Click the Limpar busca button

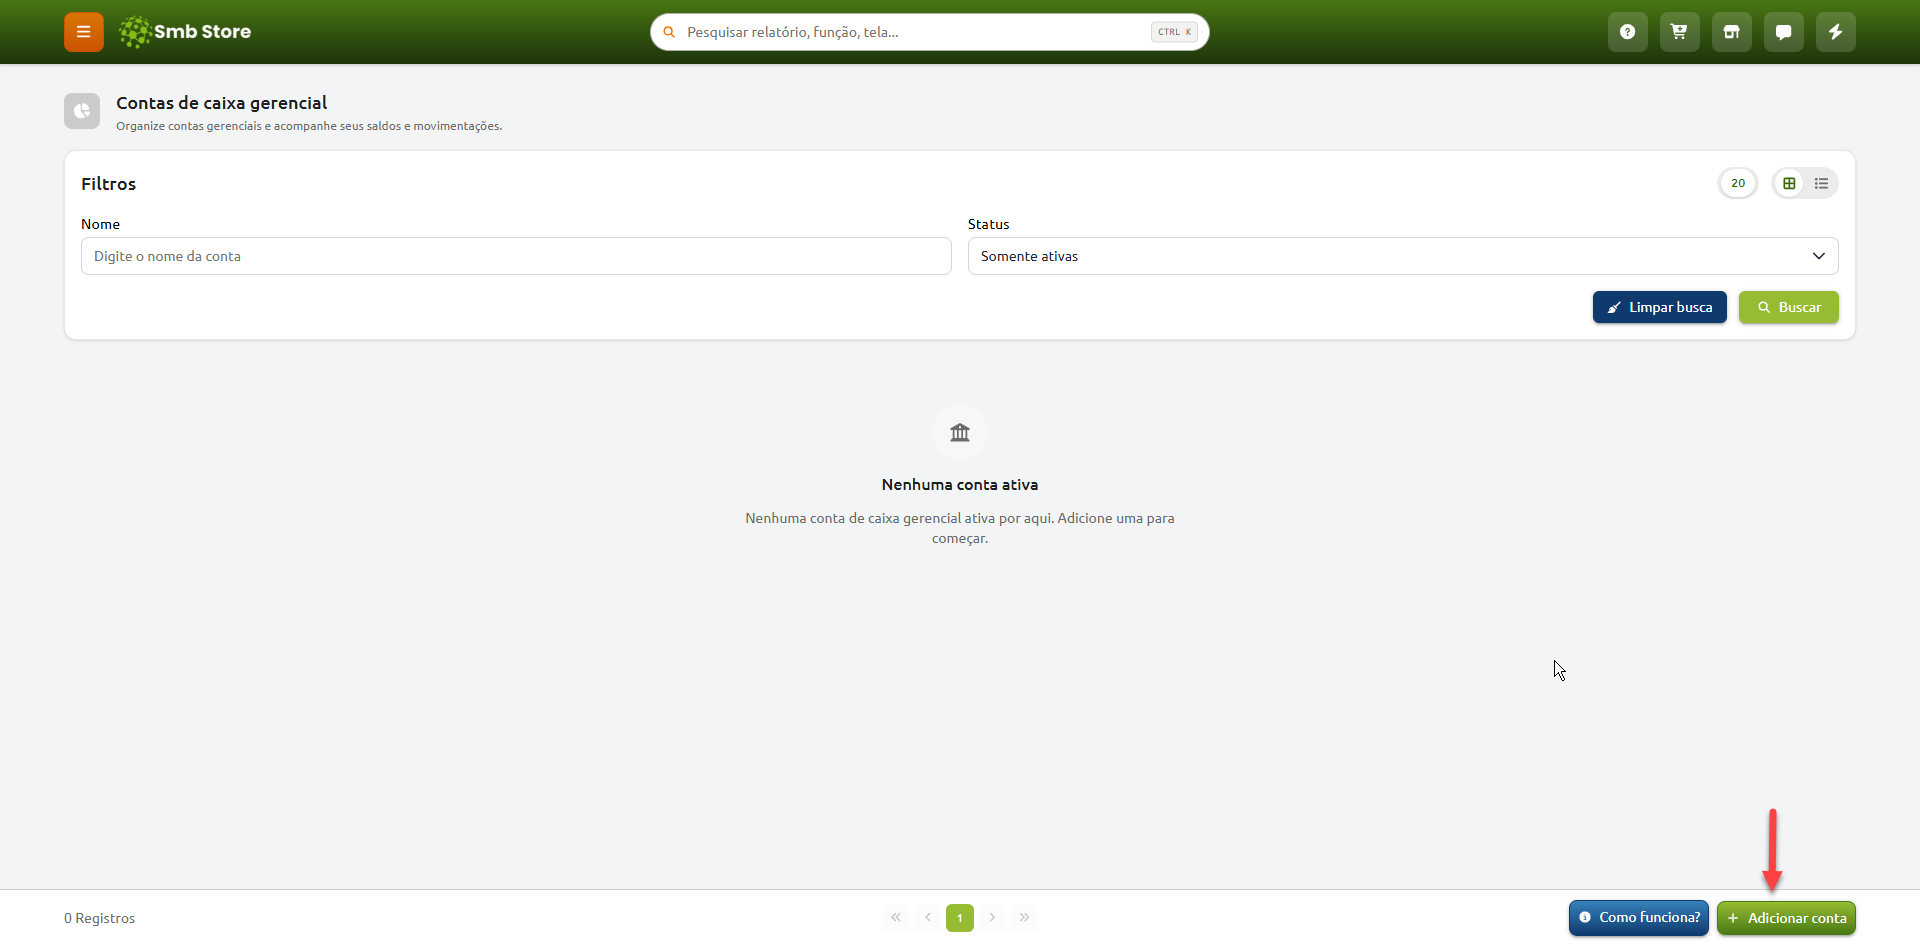(x=1660, y=307)
